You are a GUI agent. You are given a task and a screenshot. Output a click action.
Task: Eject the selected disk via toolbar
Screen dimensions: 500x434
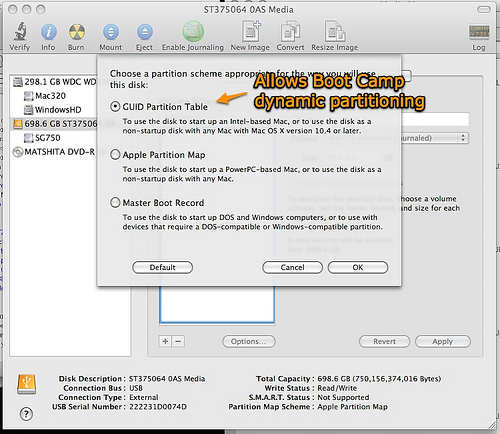click(x=145, y=32)
